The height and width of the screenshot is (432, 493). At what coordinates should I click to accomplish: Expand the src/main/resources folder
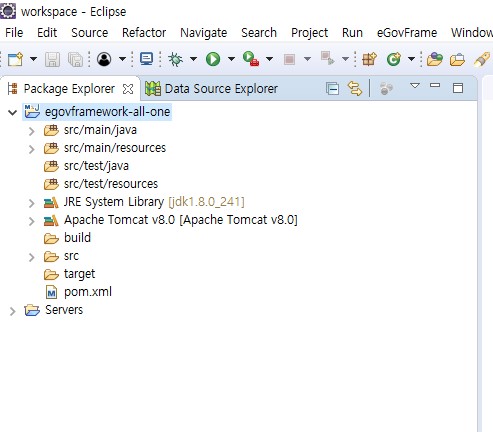[x=32, y=149]
